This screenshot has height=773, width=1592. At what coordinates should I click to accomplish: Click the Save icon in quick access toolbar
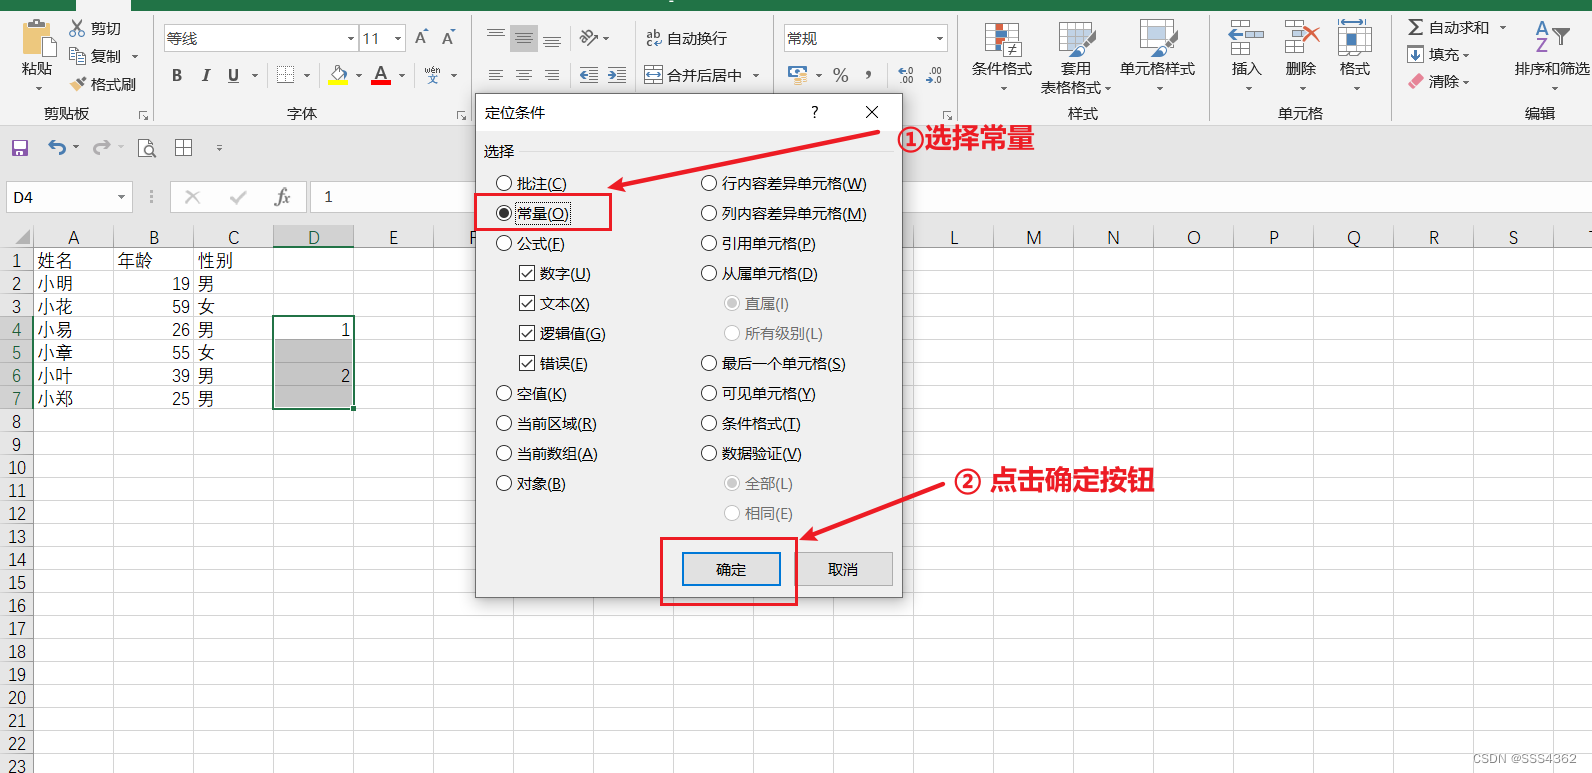click(20, 148)
